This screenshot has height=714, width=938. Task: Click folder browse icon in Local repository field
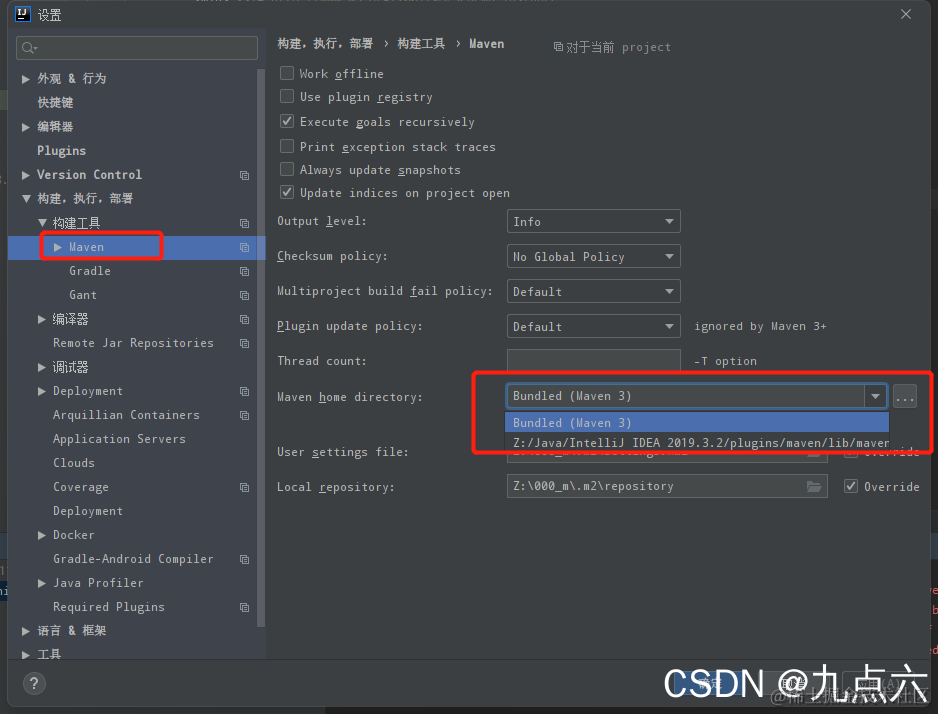coord(814,486)
